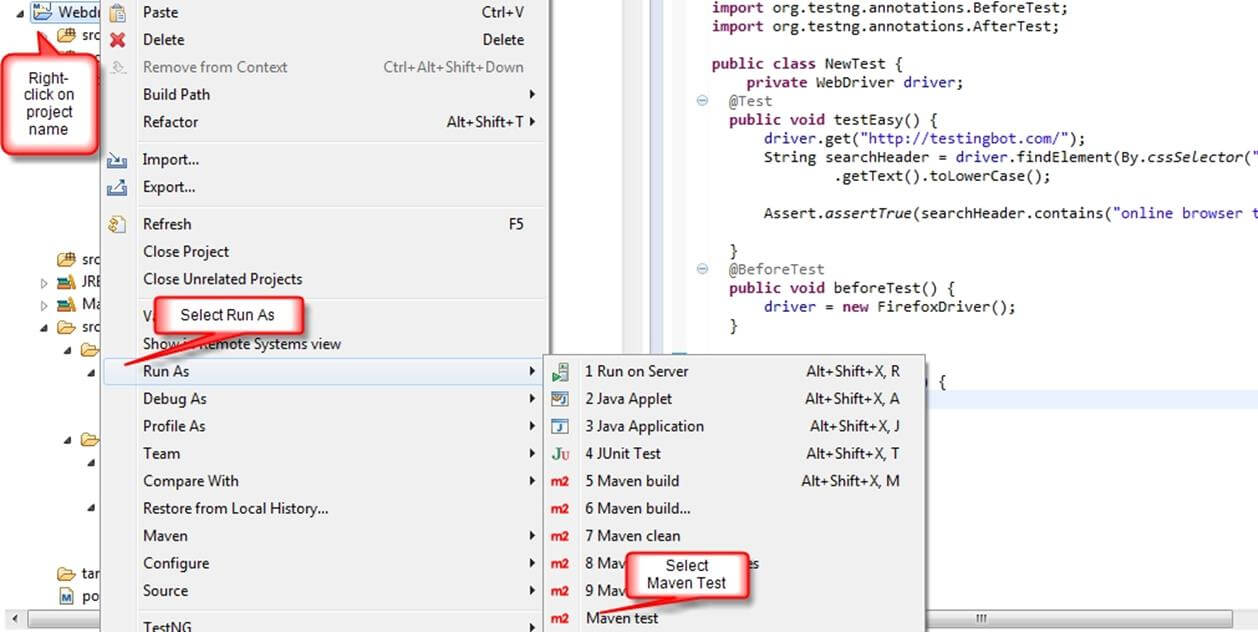1258x632 pixels.
Task: Click the m2 icon beside Maven clean
Action: [x=560, y=536]
